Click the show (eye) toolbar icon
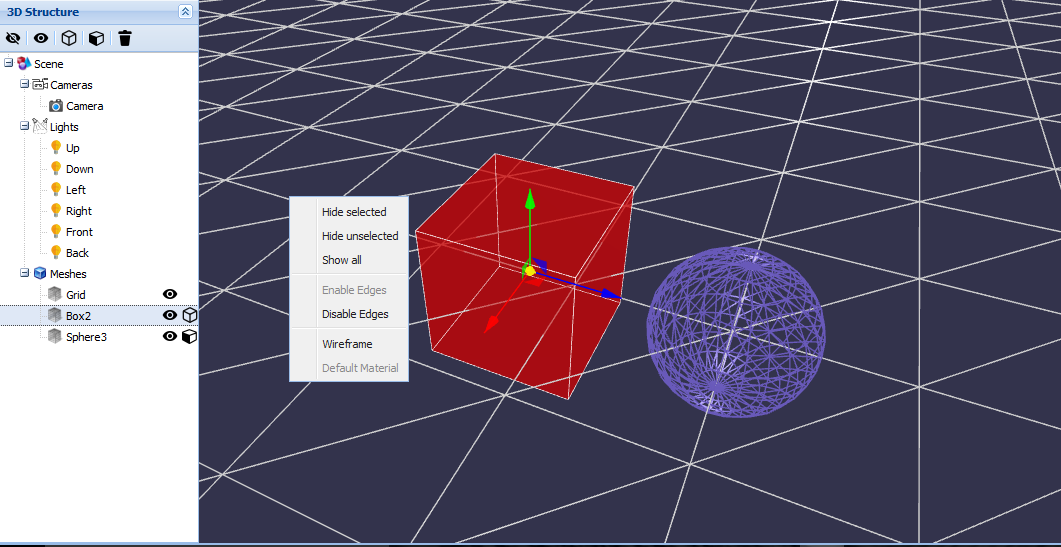Screen dimensions: 1061x547 click(x=41, y=38)
